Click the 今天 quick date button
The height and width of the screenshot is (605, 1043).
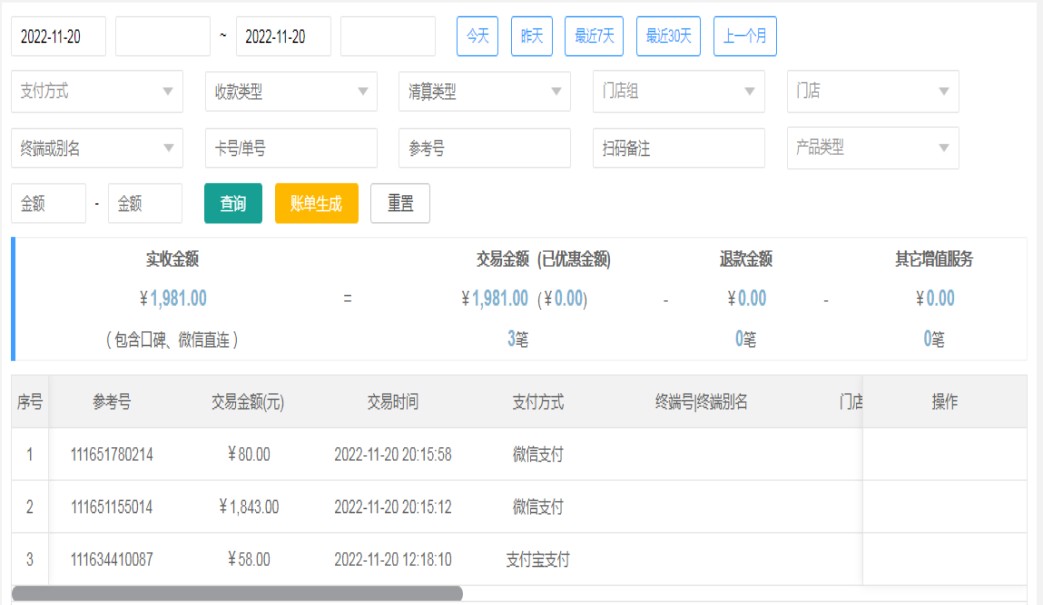pyautogui.click(x=478, y=36)
